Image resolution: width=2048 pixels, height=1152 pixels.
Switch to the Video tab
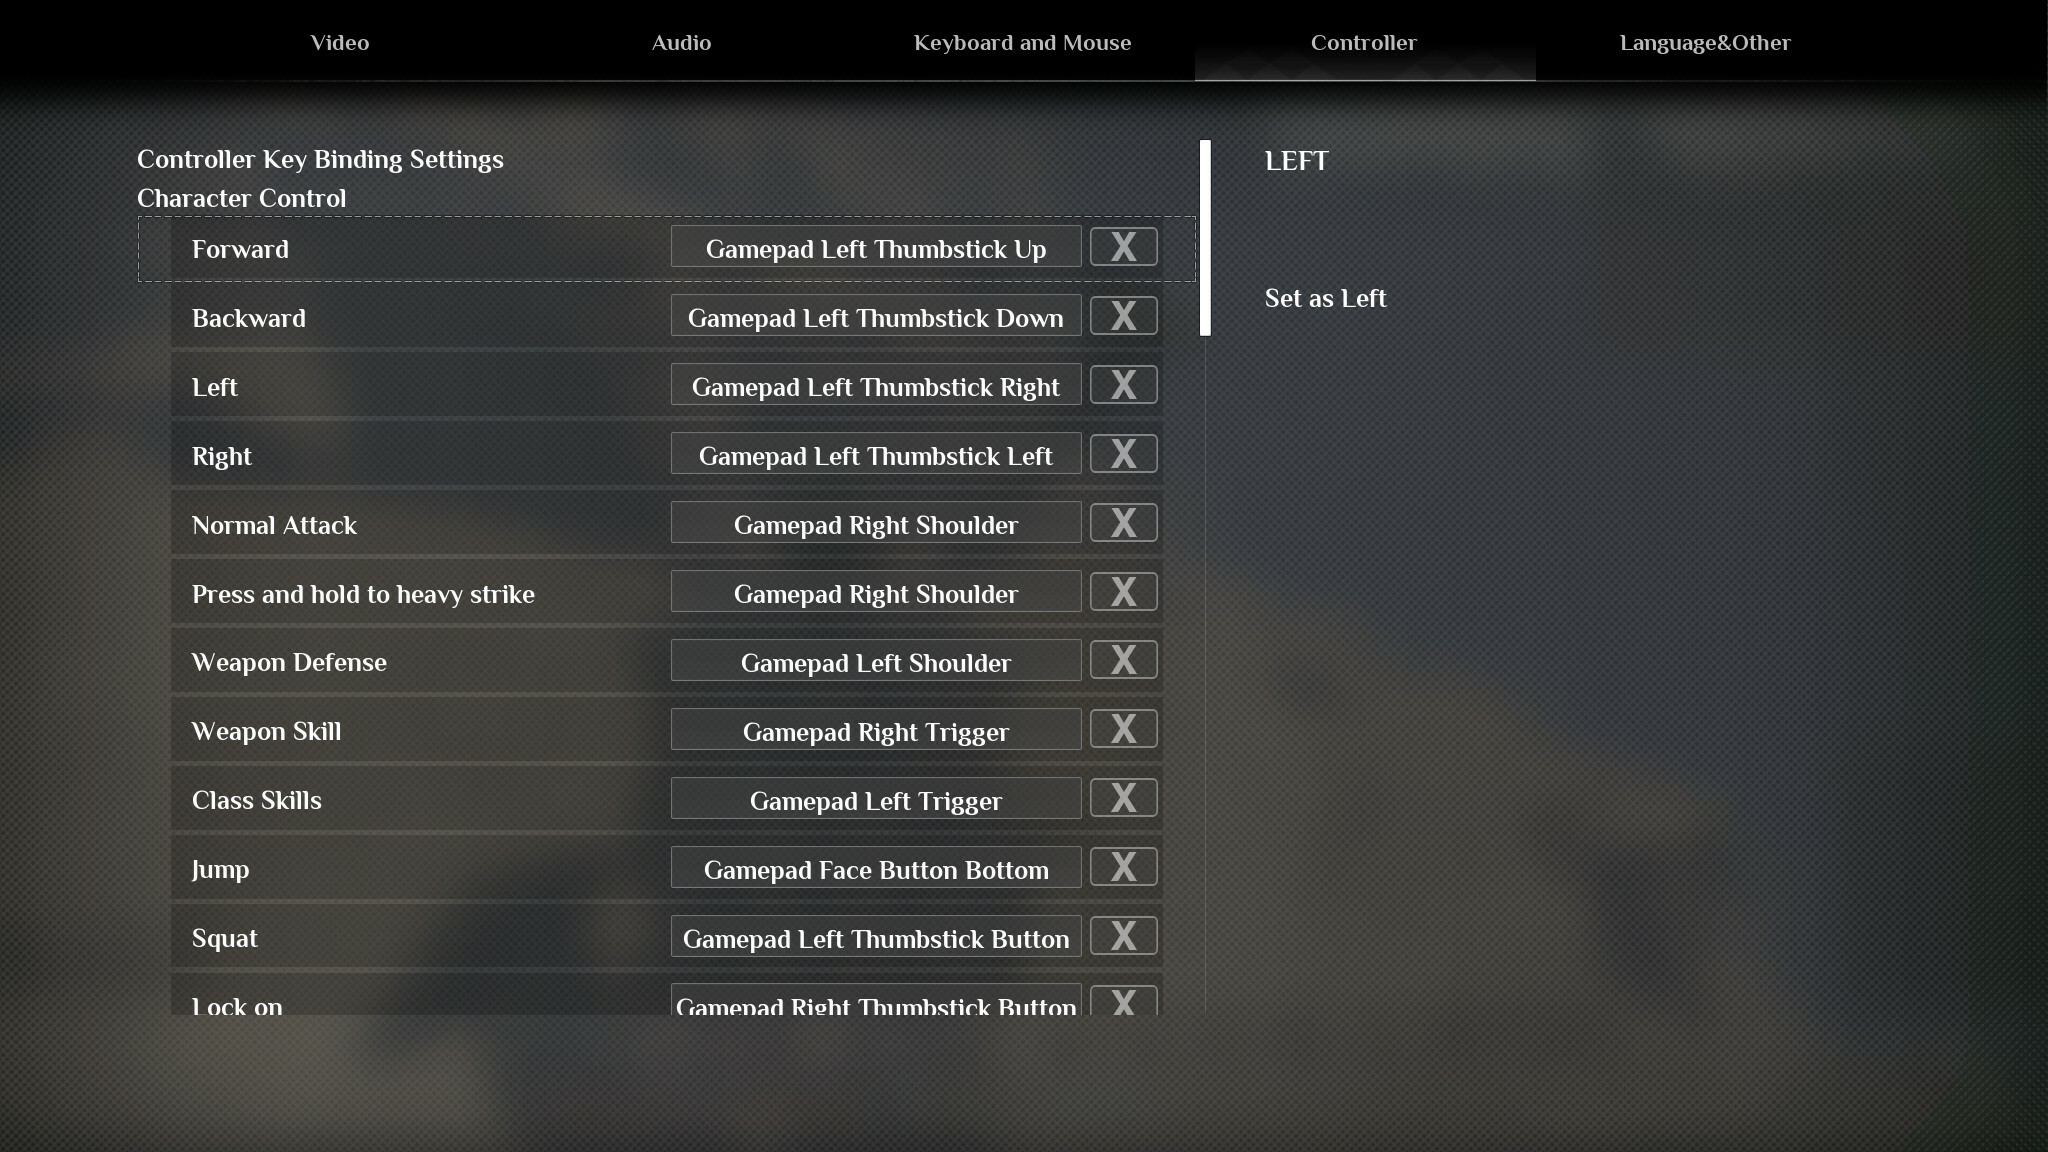click(340, 43)
